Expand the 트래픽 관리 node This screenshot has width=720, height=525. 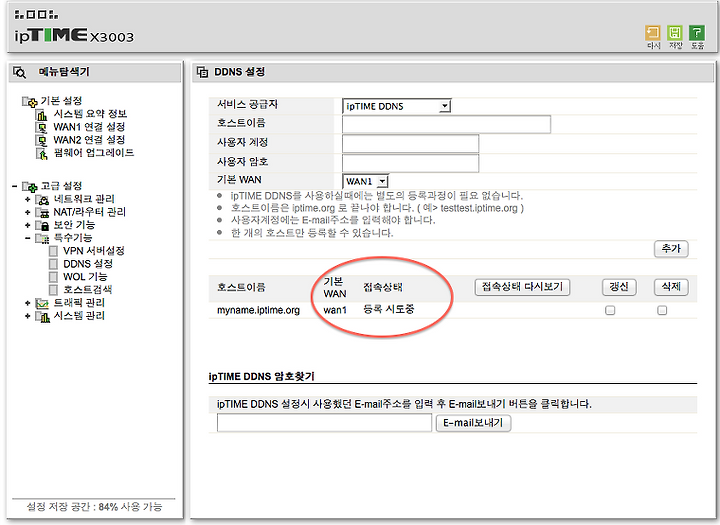point(28,303)
